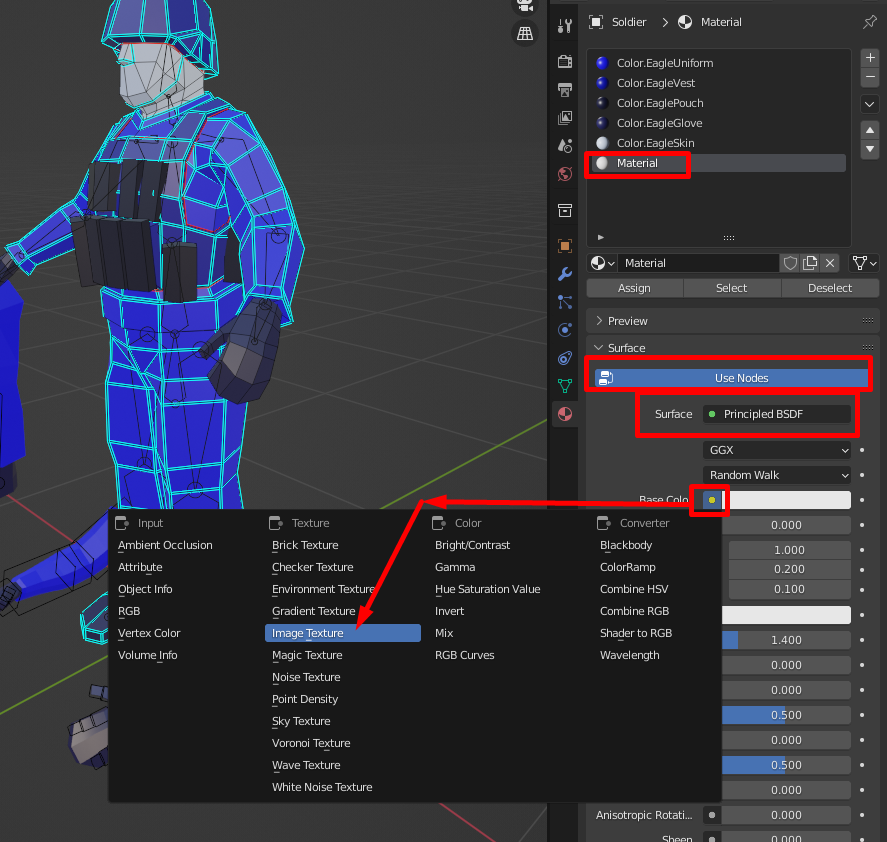This screenshot has height=842, width=887.
Task: Open the Material properties tab
Action: click(565, 414)
